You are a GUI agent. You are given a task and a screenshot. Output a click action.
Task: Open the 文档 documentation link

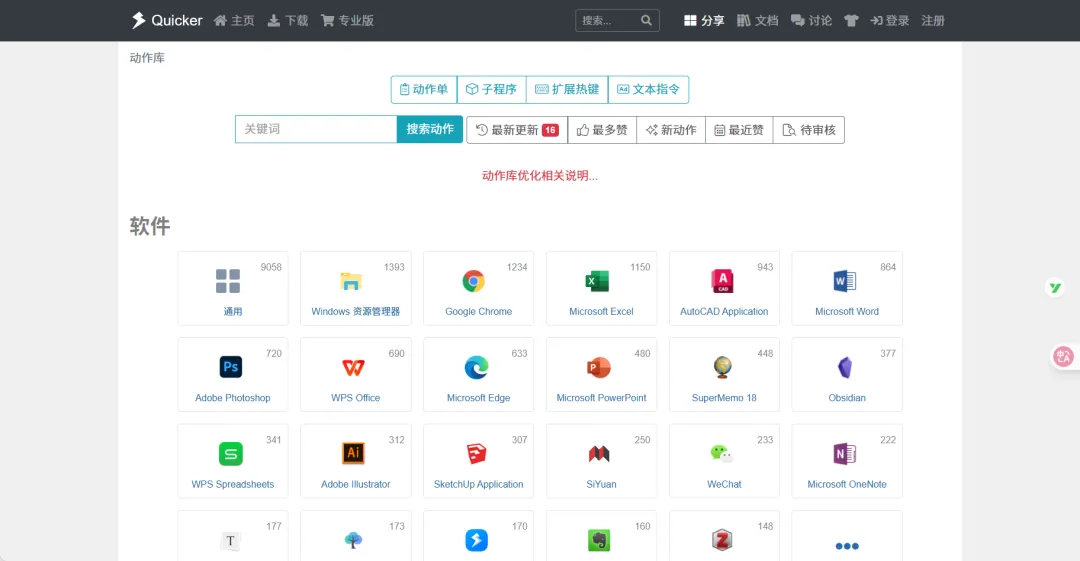pos(758,21)
